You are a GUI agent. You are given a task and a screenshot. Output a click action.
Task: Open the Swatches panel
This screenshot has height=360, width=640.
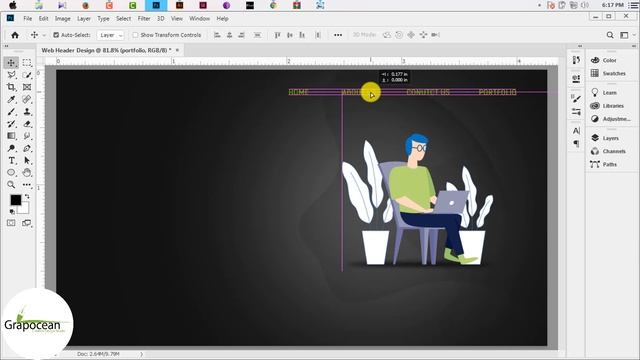(x=608, y=73)
